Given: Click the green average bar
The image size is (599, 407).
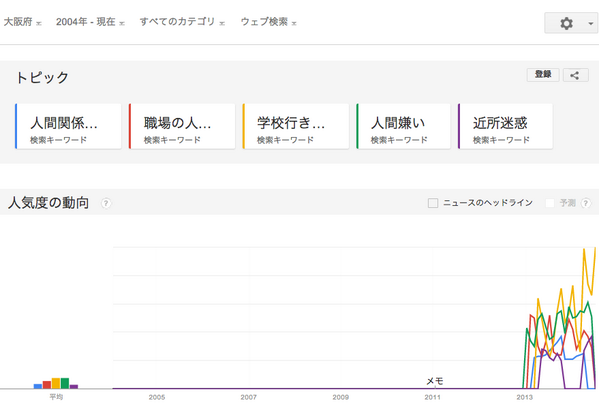Looking at the screenshot, I should pyautogui.click(x=65, y=383).
